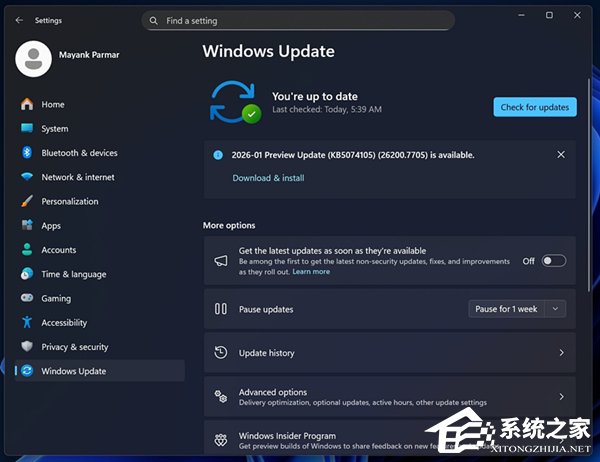This screenshot has height=462, width=600.
Task: Click the Advanced options gears icon
Action: (x=221, y=397)
